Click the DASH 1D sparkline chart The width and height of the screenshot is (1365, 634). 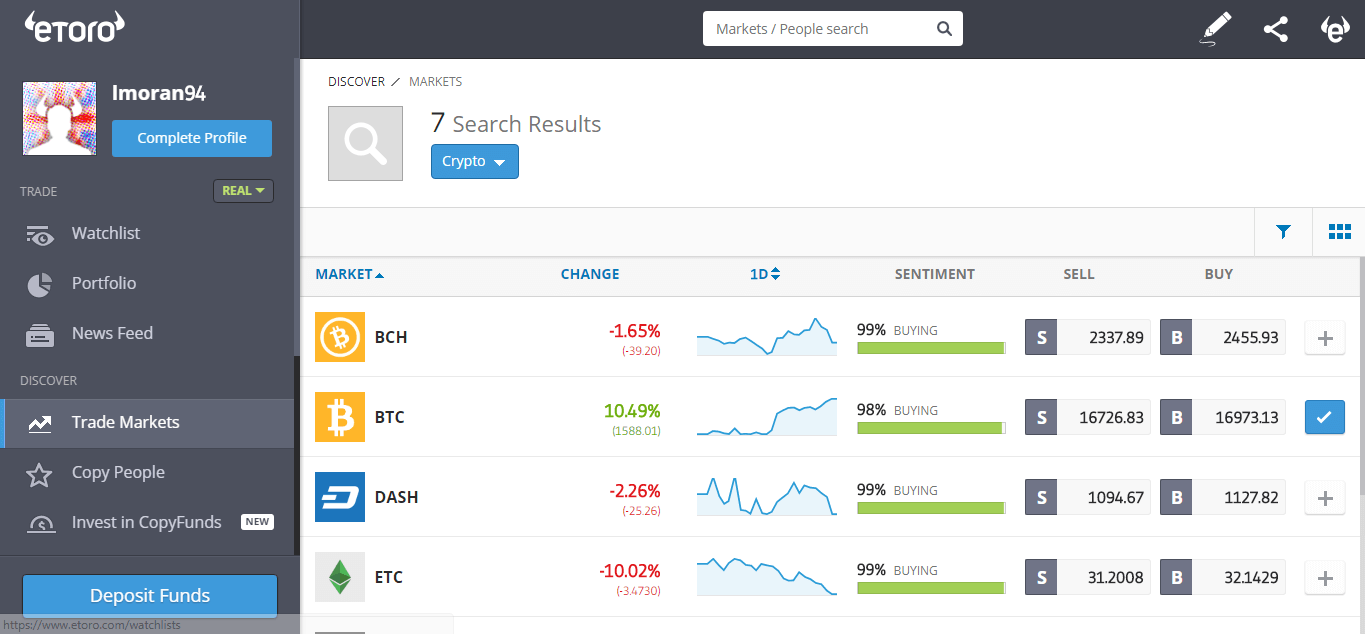click(767, 497)
